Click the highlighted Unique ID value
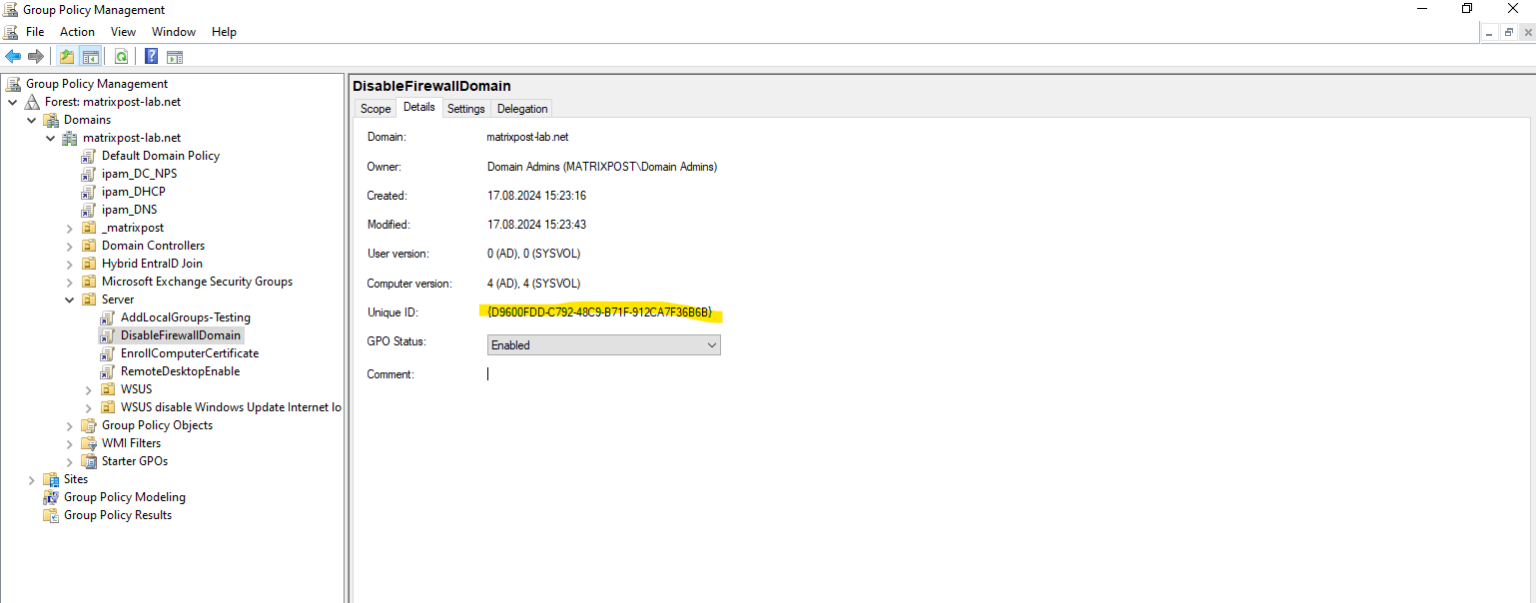Image resolution: width=1536 pixels, height=603 pixels. [600, 313]
